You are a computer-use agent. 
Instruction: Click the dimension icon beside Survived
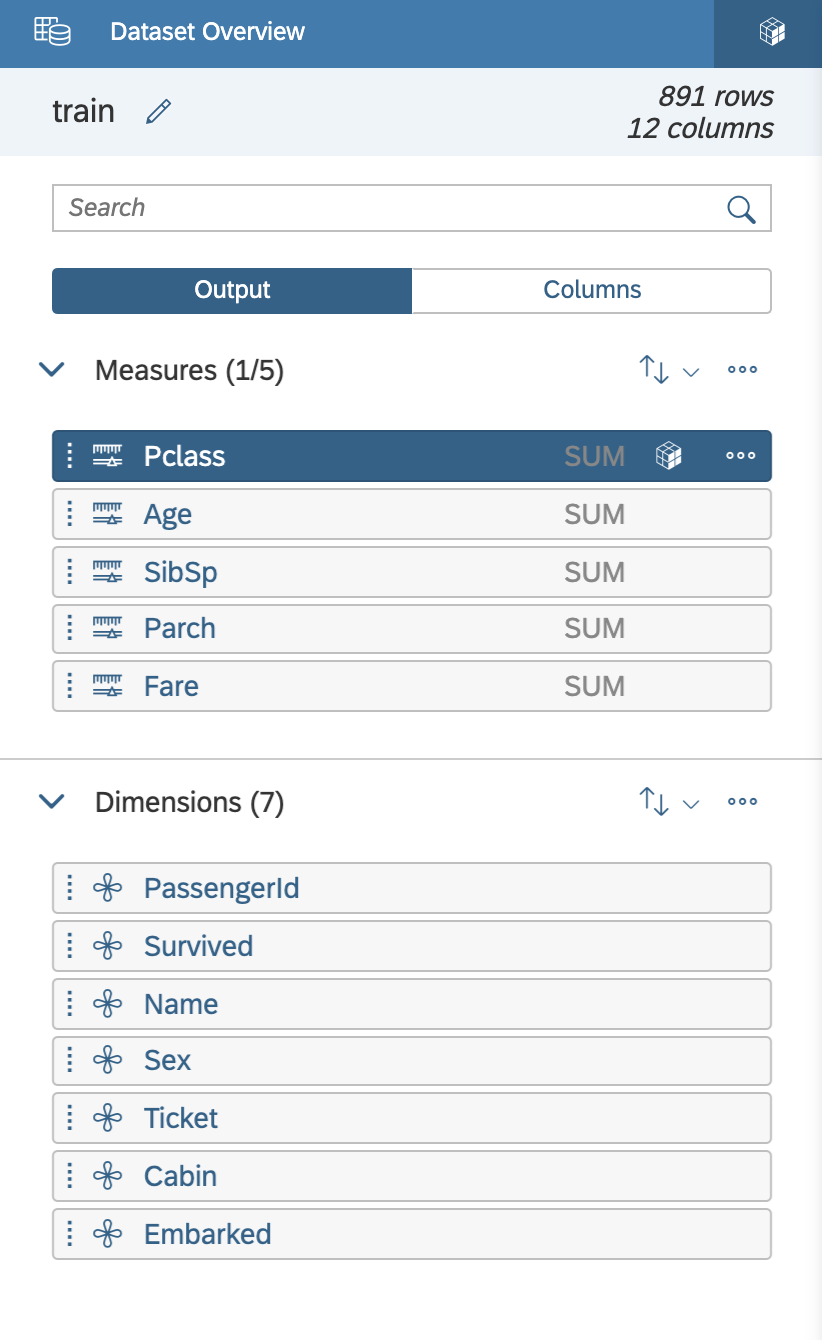click(x=108, y=946)
